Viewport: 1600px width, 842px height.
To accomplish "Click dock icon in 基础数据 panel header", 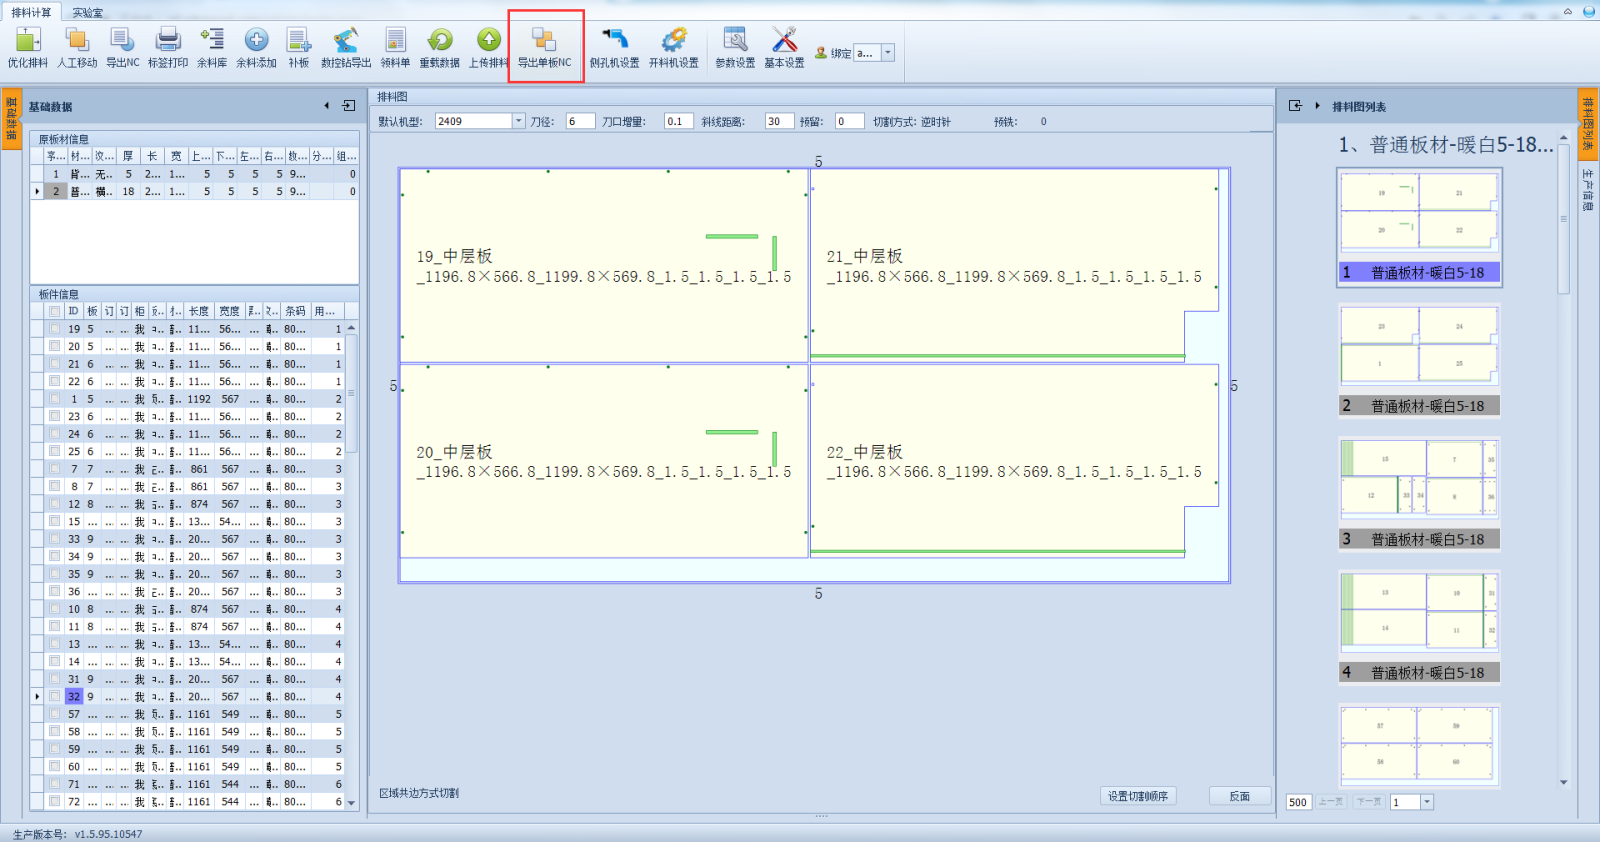I will (349, 105).
